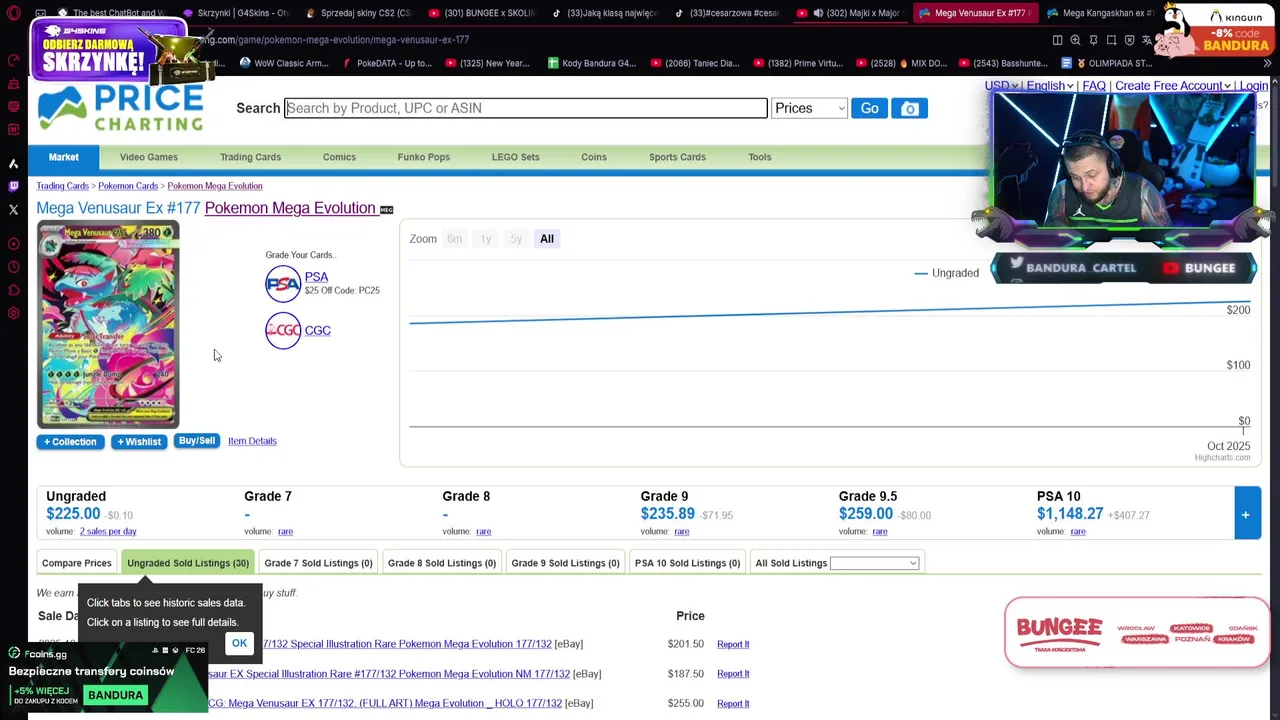The height and width of the screenshot is (720, 1280).
Task: Add card with + Collection button
Action: pyautogui.click(x=70, y=442)
